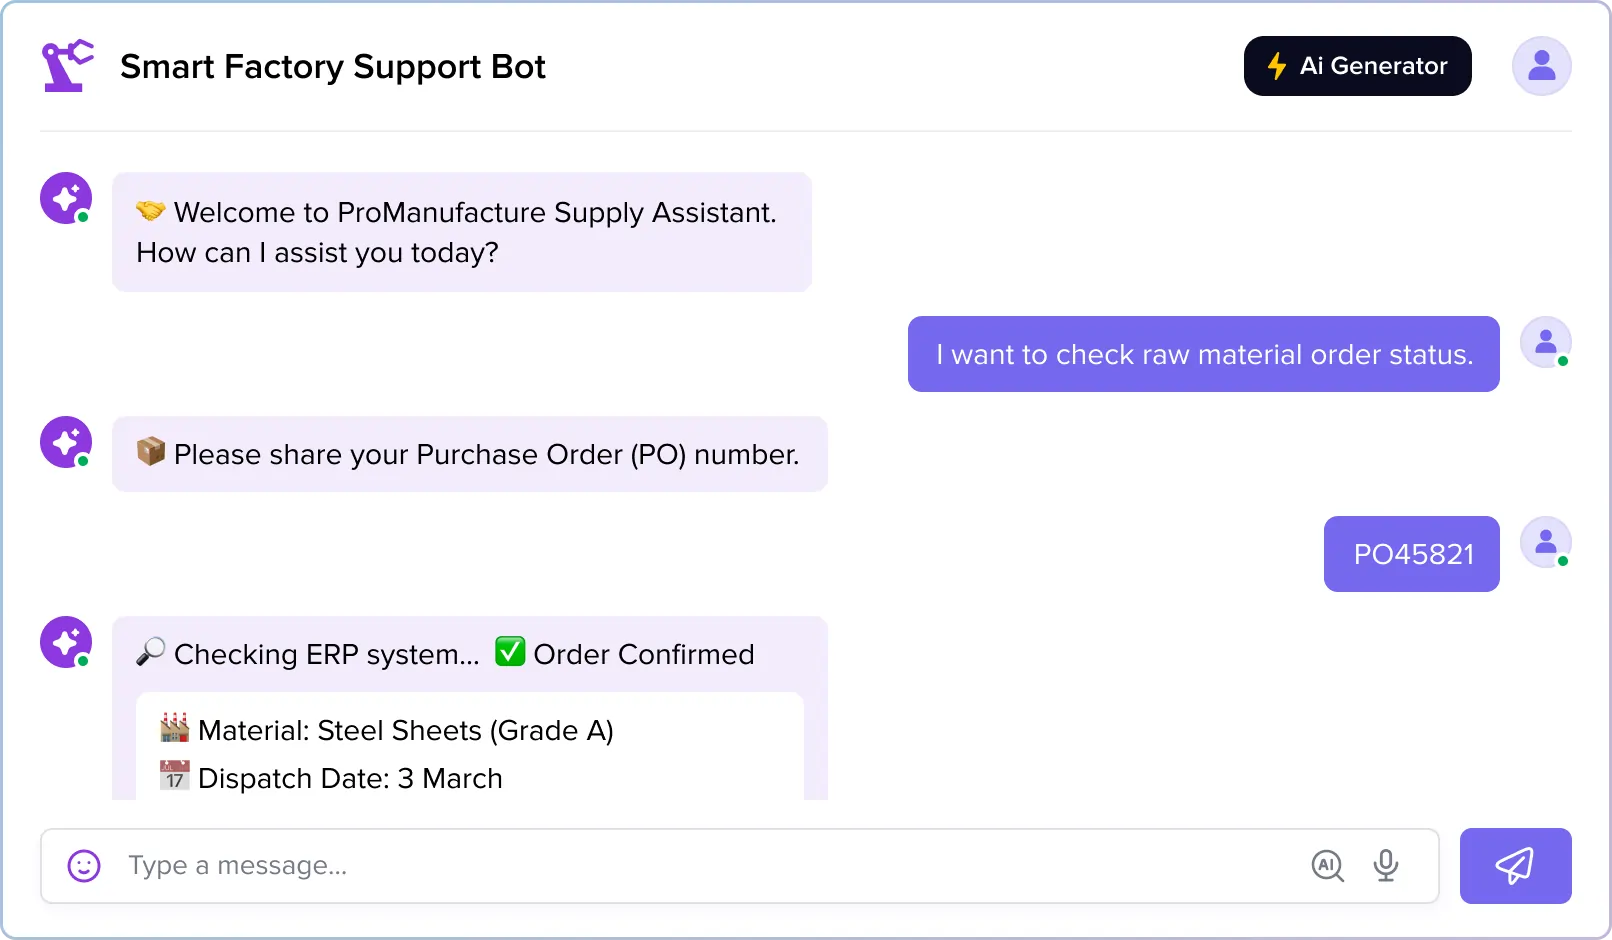Image resolution: width=1612 pixels, height=940 pixels.
Task: Click the green Order Confirmed checkmark
Action: tap(510, 652)
